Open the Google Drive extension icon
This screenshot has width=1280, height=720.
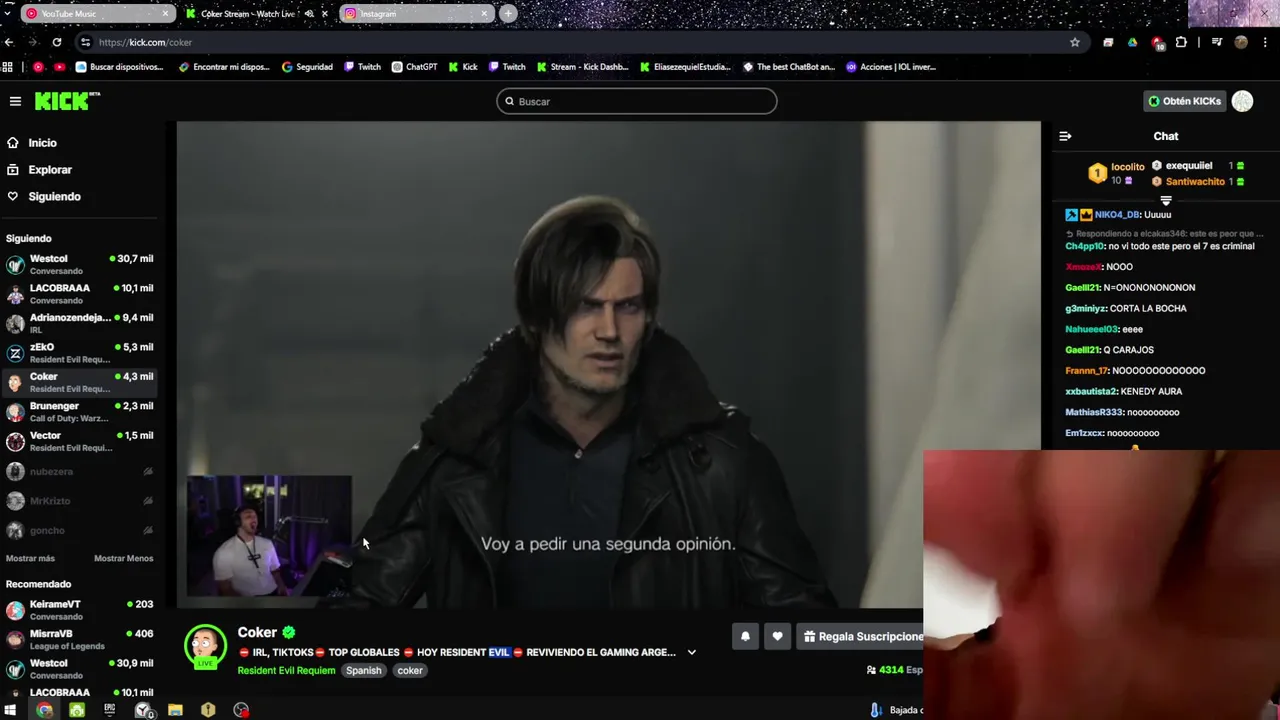click(1132, 42)
